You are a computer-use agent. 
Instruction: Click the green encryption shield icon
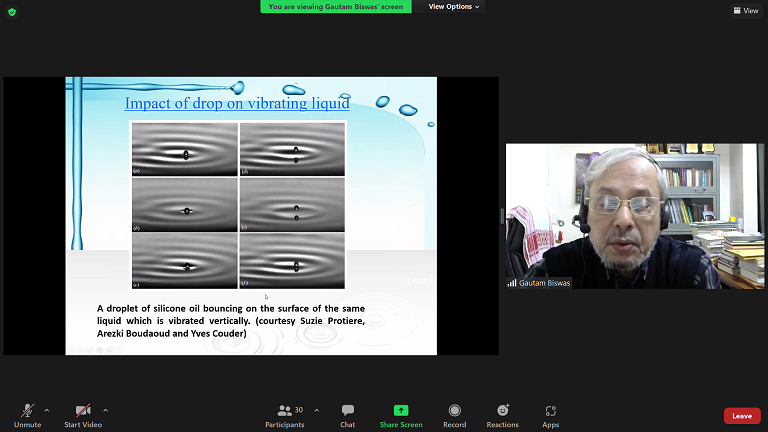pyautogui.click(x=12, y=12)
